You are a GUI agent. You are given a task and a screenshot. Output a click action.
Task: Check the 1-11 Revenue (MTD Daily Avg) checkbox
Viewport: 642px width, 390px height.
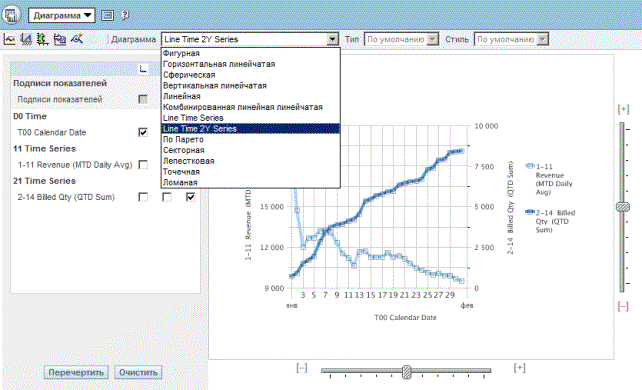click(143, 165)
